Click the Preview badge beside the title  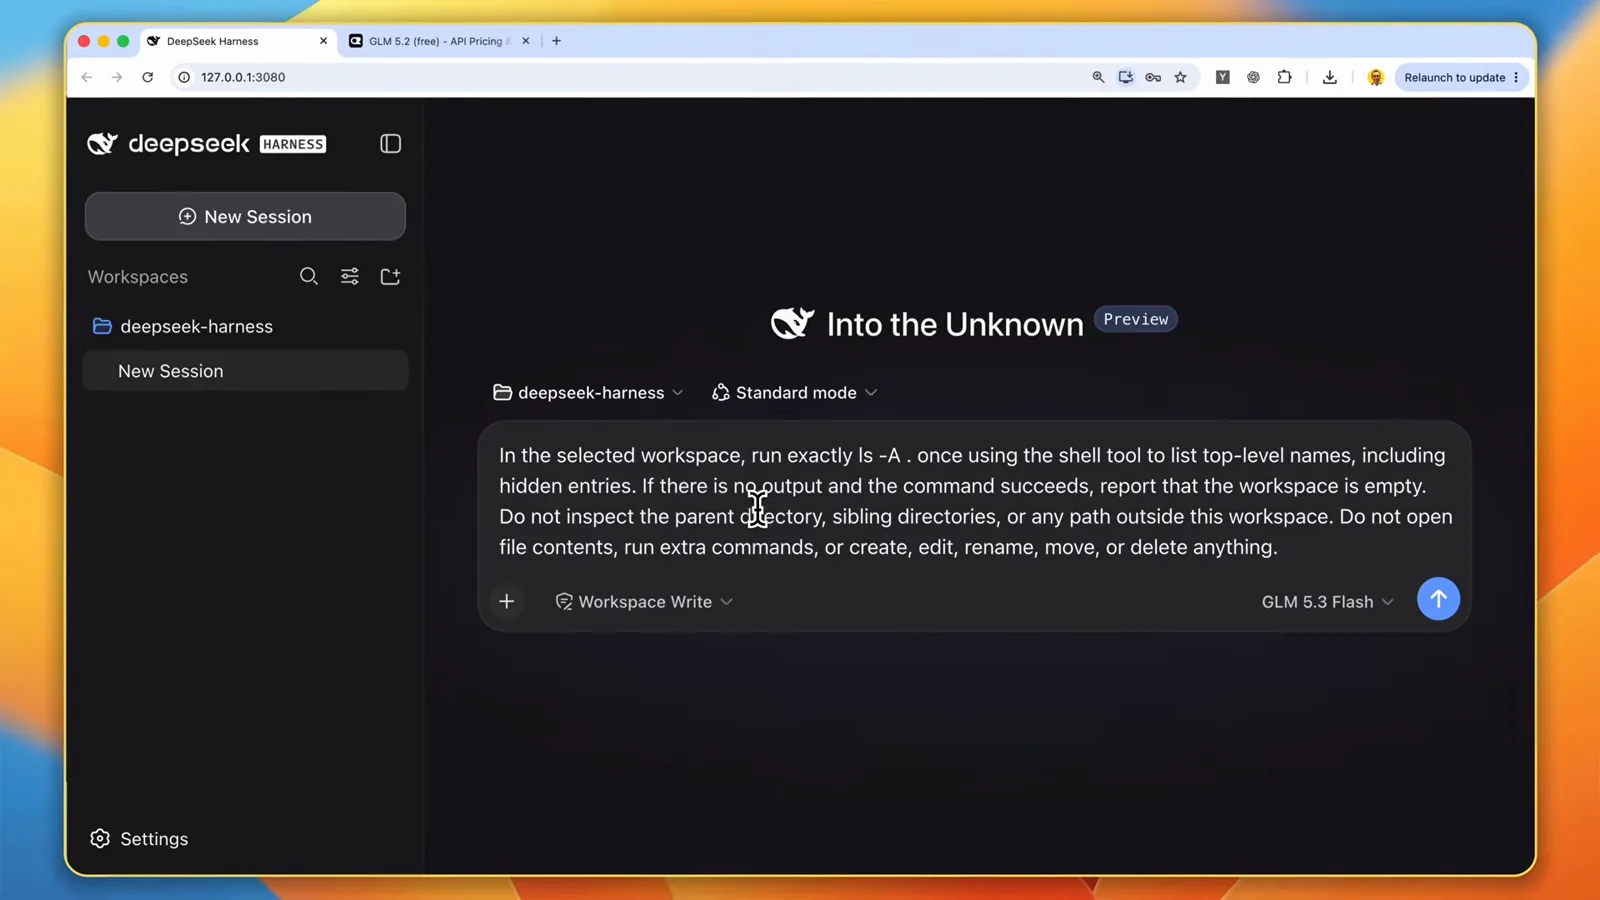1135,319
